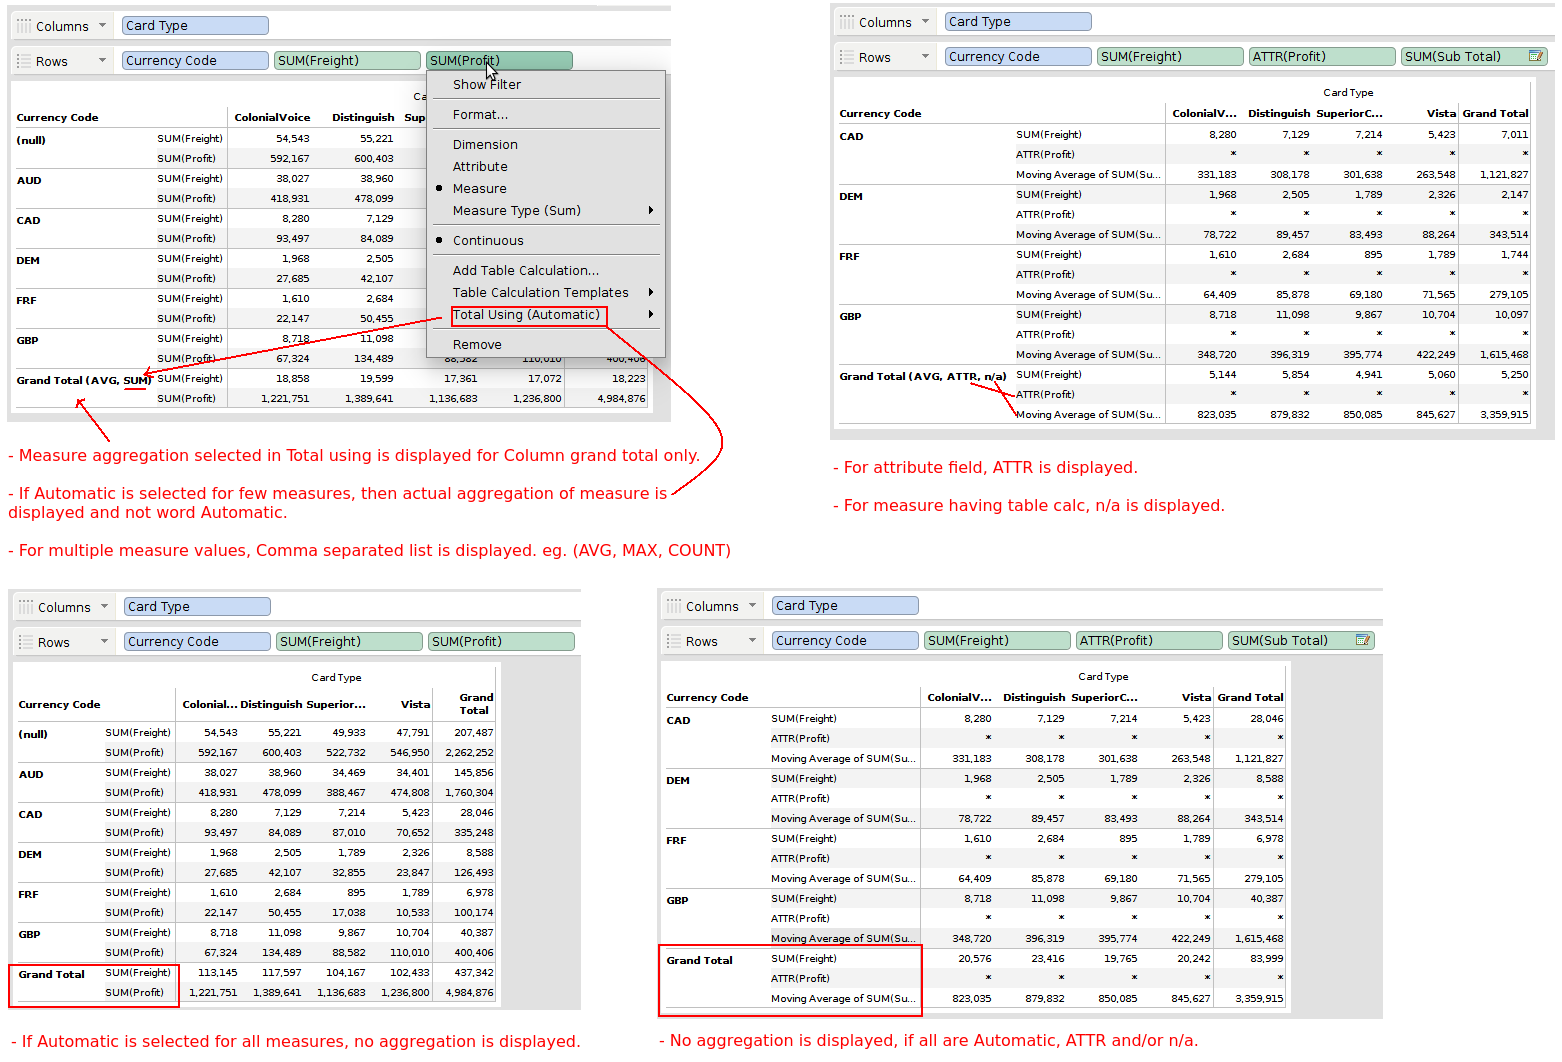
Task: Click the Rows shelf icon in the upper-left screenshot
Action: (x=24, y=61)
